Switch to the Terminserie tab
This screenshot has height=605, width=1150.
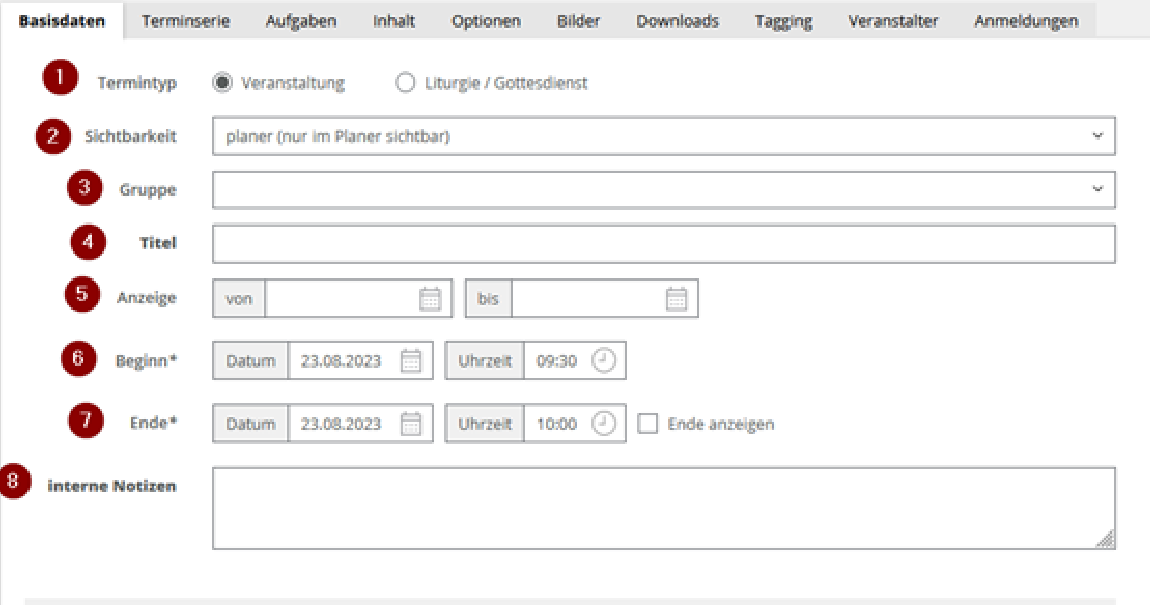184,21
